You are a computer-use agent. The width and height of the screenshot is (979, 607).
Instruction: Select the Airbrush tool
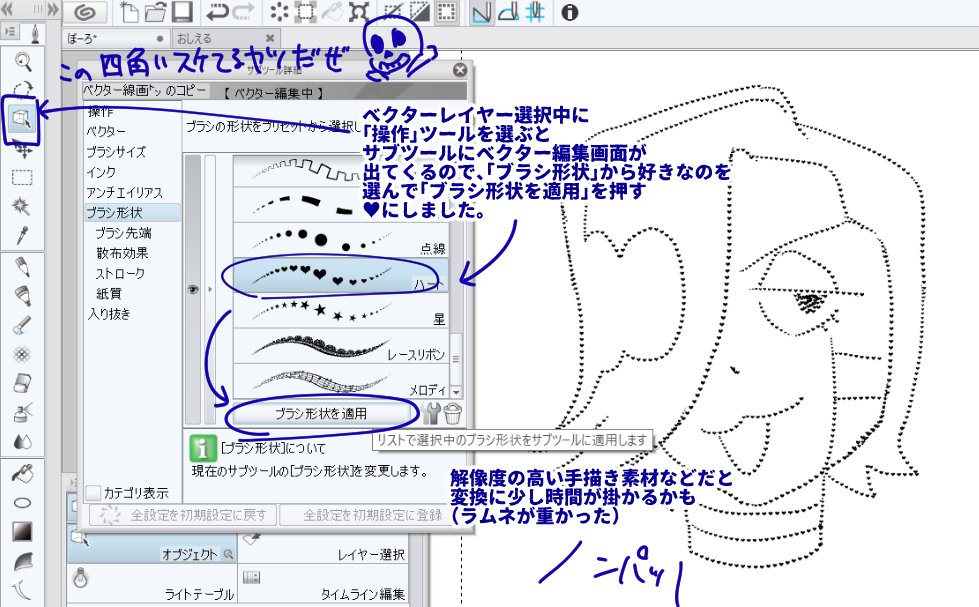coord(22,412)
